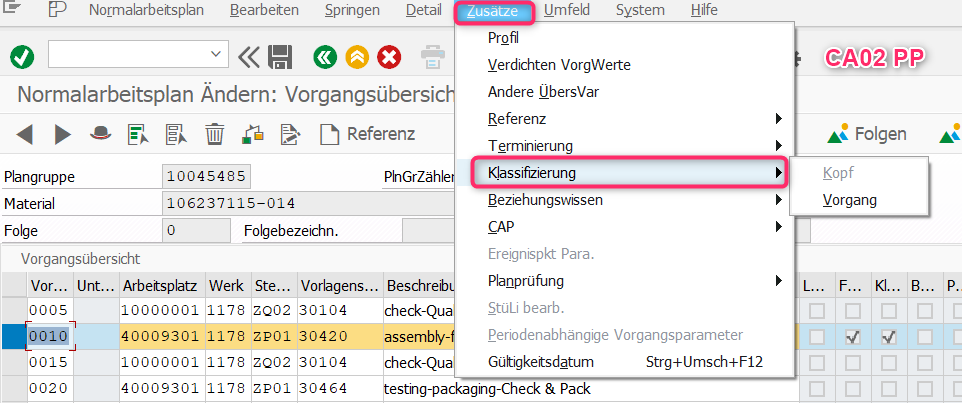Toggle the F checkbox in row 0010
This screenshot has width=962, height=403.
tap(853, 337)
